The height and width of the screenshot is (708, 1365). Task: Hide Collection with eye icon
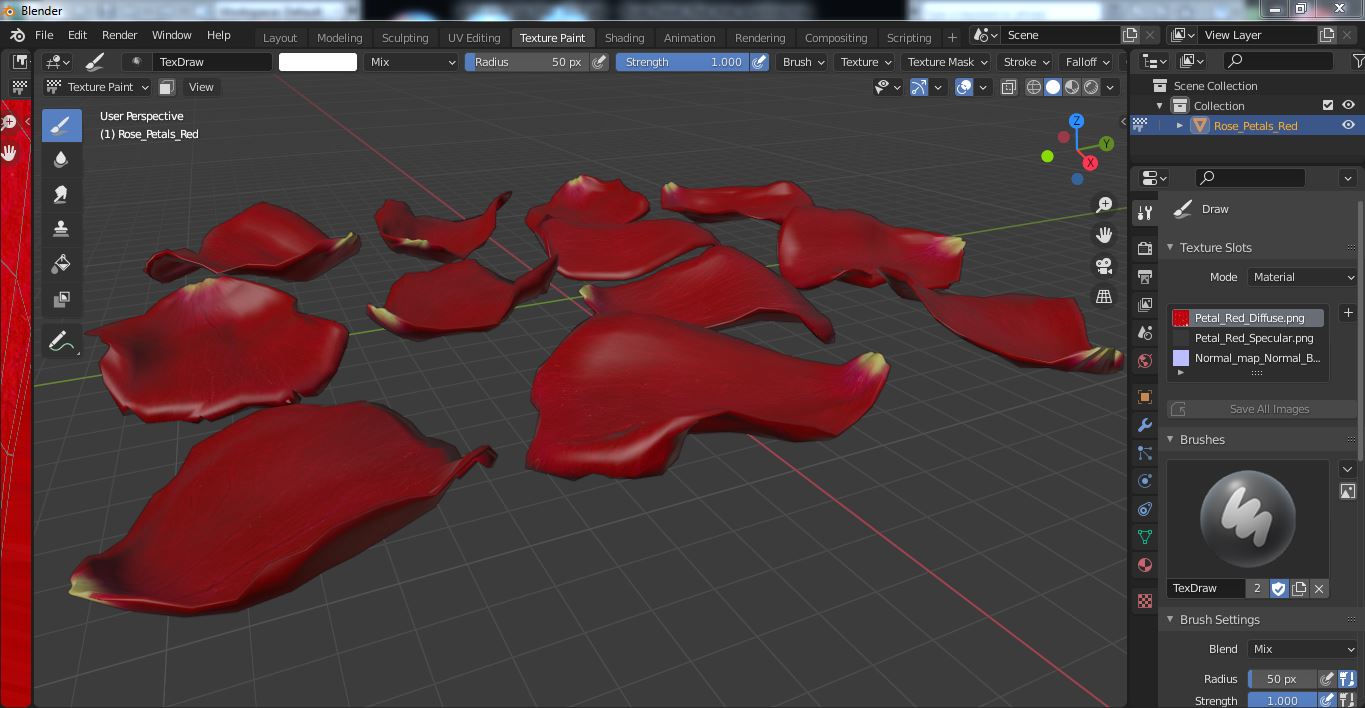1348,105
